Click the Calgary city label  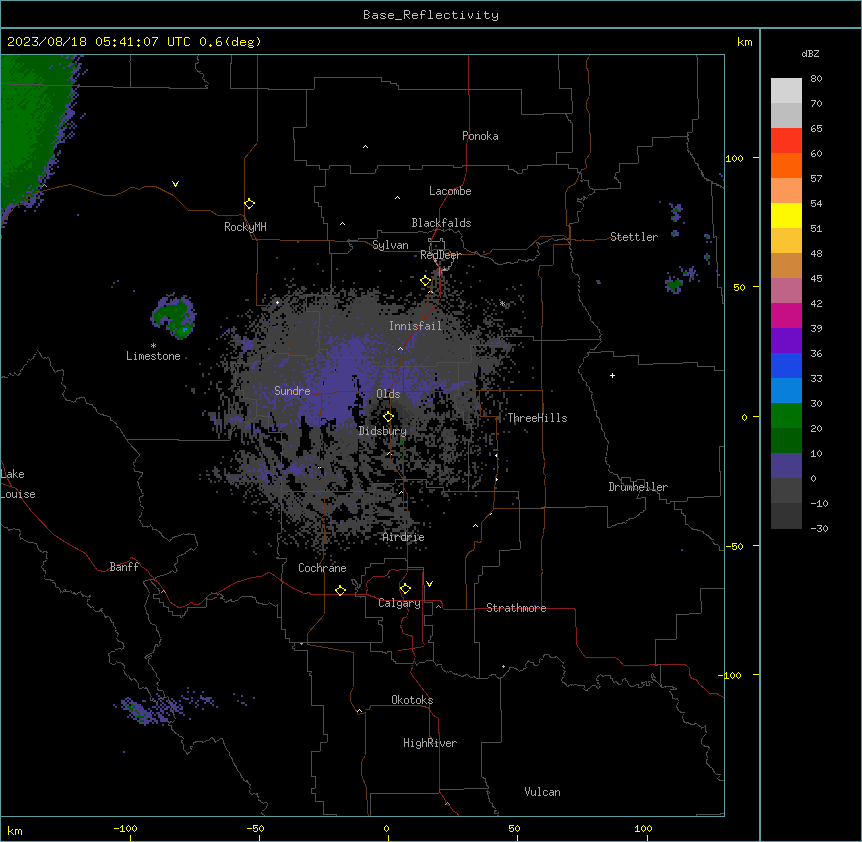click(x=399, y=603)
